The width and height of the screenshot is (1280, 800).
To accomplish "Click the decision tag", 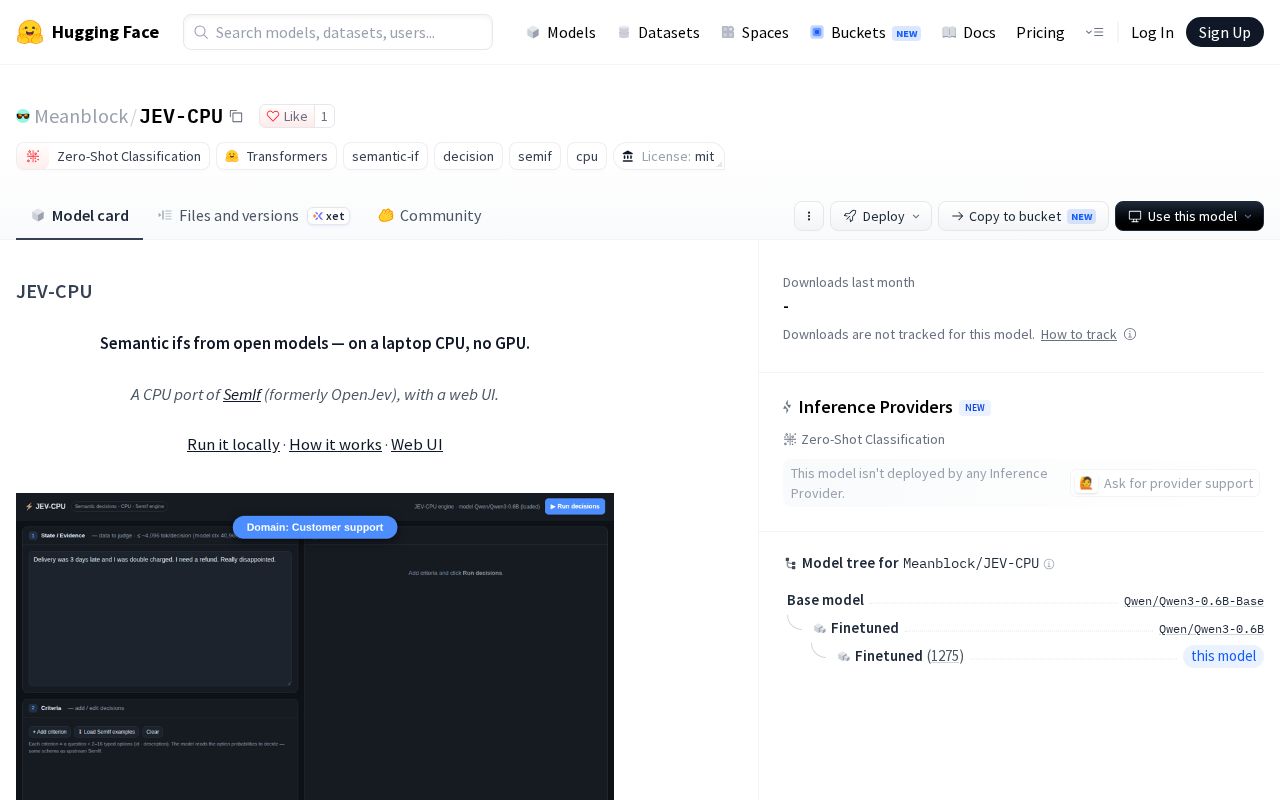I will pos(468,156).
